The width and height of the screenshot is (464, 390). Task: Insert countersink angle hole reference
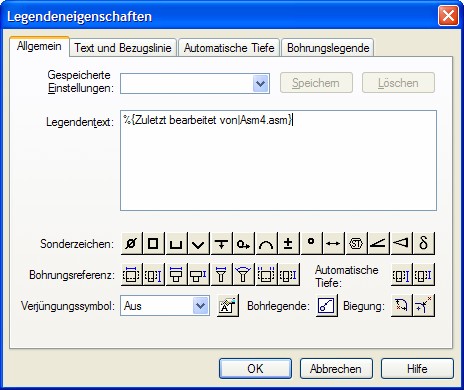click(x=244, y=275)
